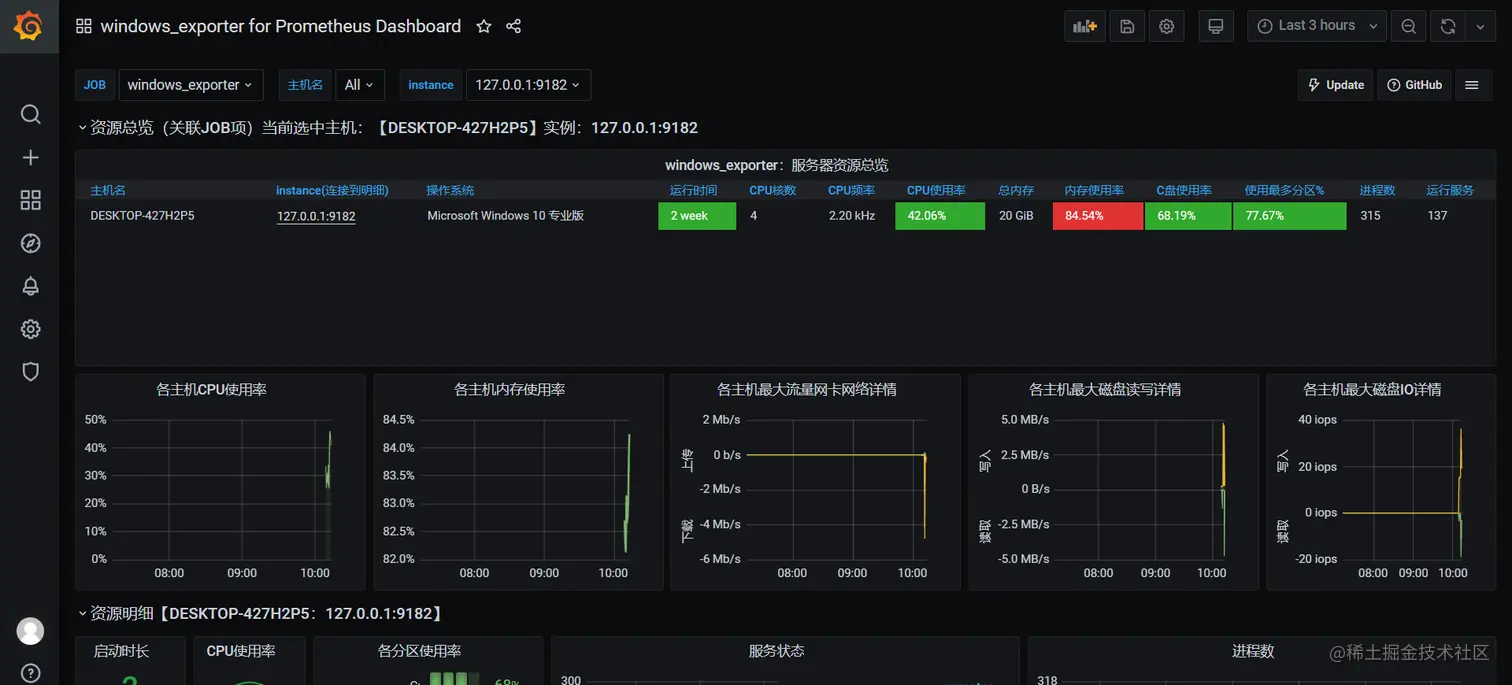Screen dimensions: 1512x685
Task: Click the Grafana logo home icon
Action: [29, 27]
